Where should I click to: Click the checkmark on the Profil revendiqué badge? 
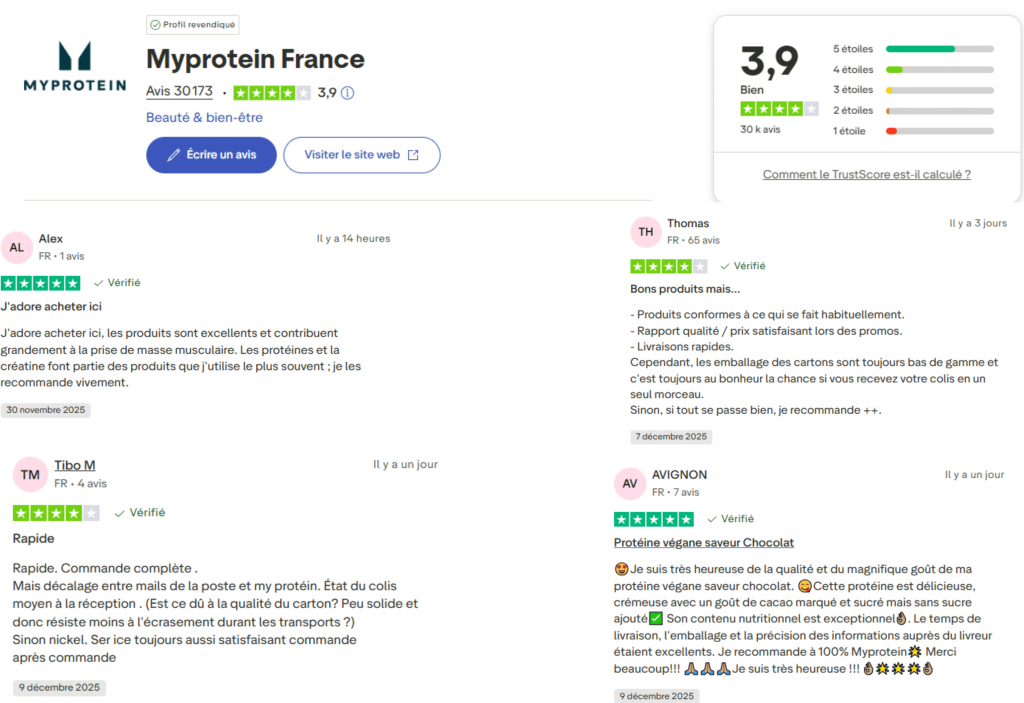(x=155, y=24)
